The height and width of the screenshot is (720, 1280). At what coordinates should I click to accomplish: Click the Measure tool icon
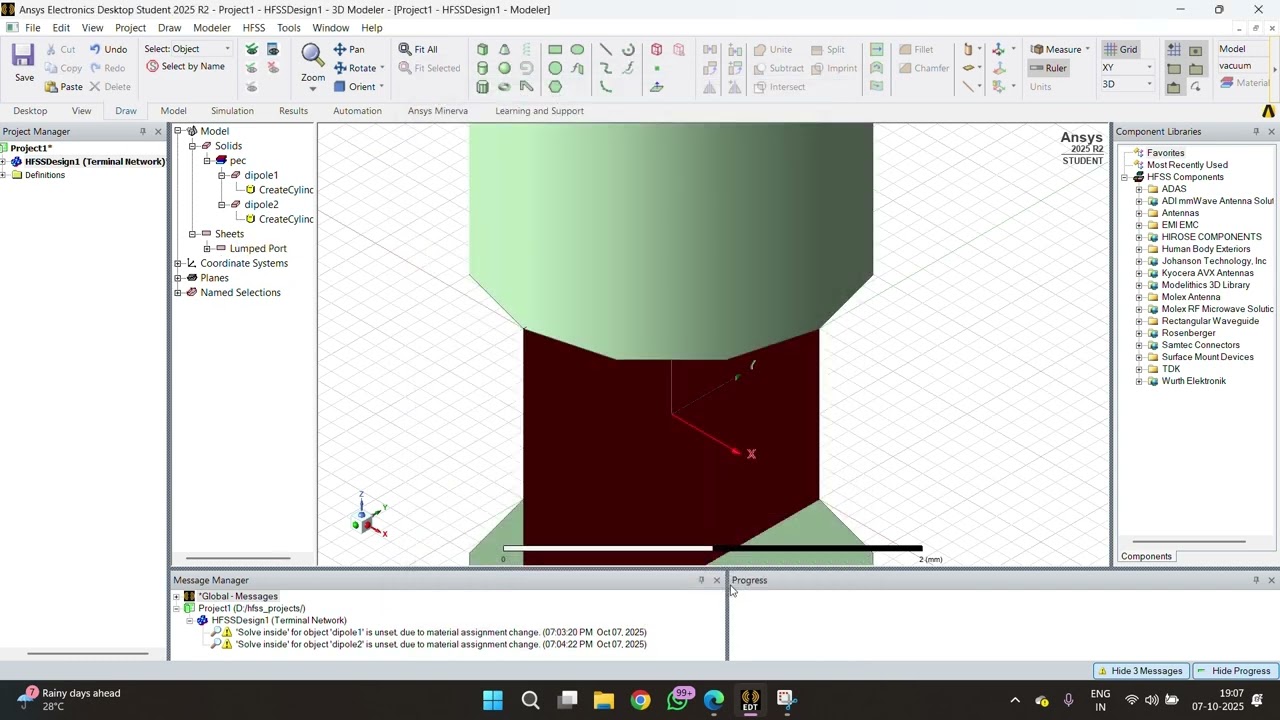point(1037,49)
